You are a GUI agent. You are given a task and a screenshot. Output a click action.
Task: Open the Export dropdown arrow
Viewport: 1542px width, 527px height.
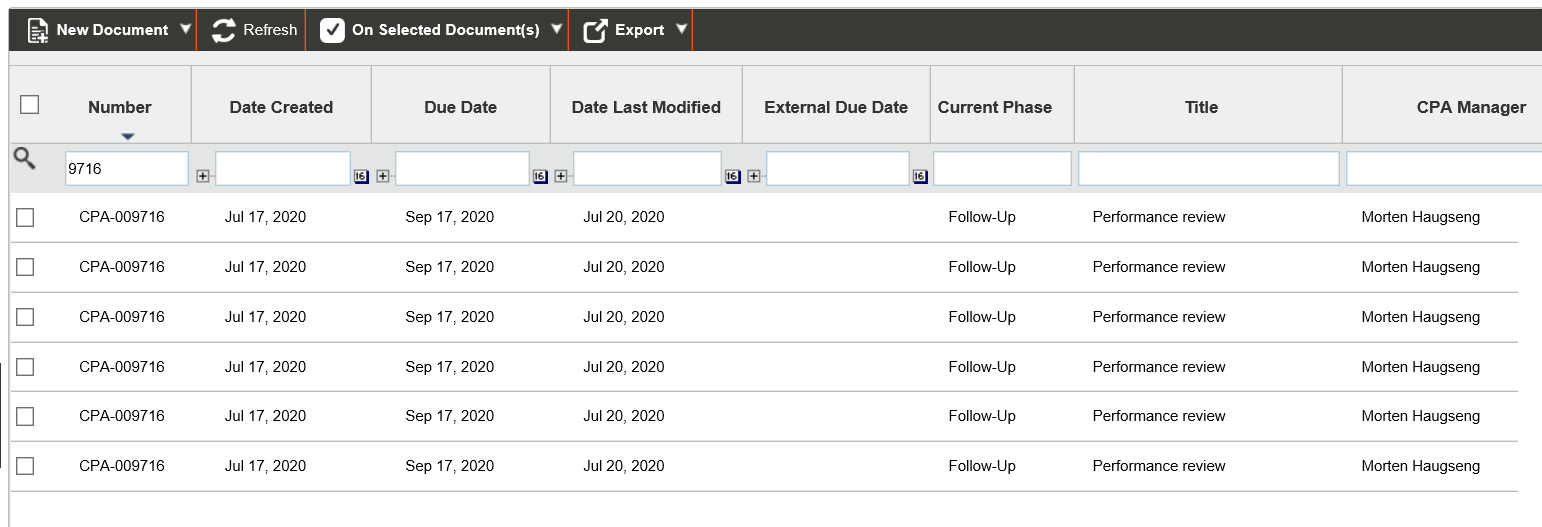point(681,29)
